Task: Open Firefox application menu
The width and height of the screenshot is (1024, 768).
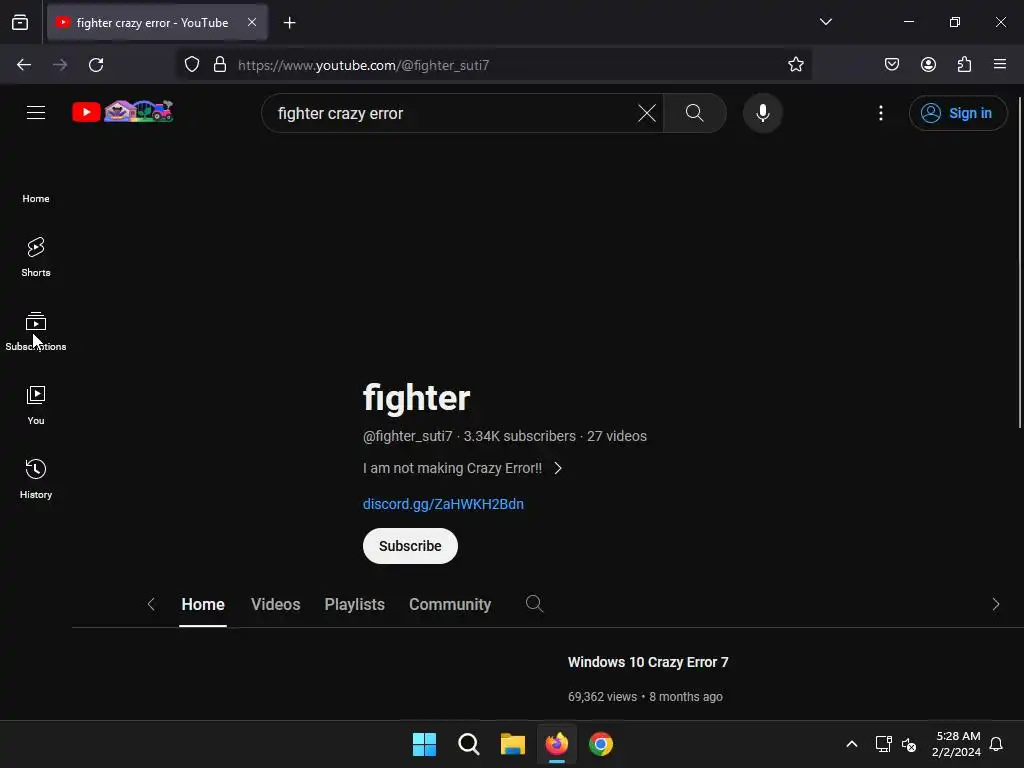Action: pos(1000,65)
